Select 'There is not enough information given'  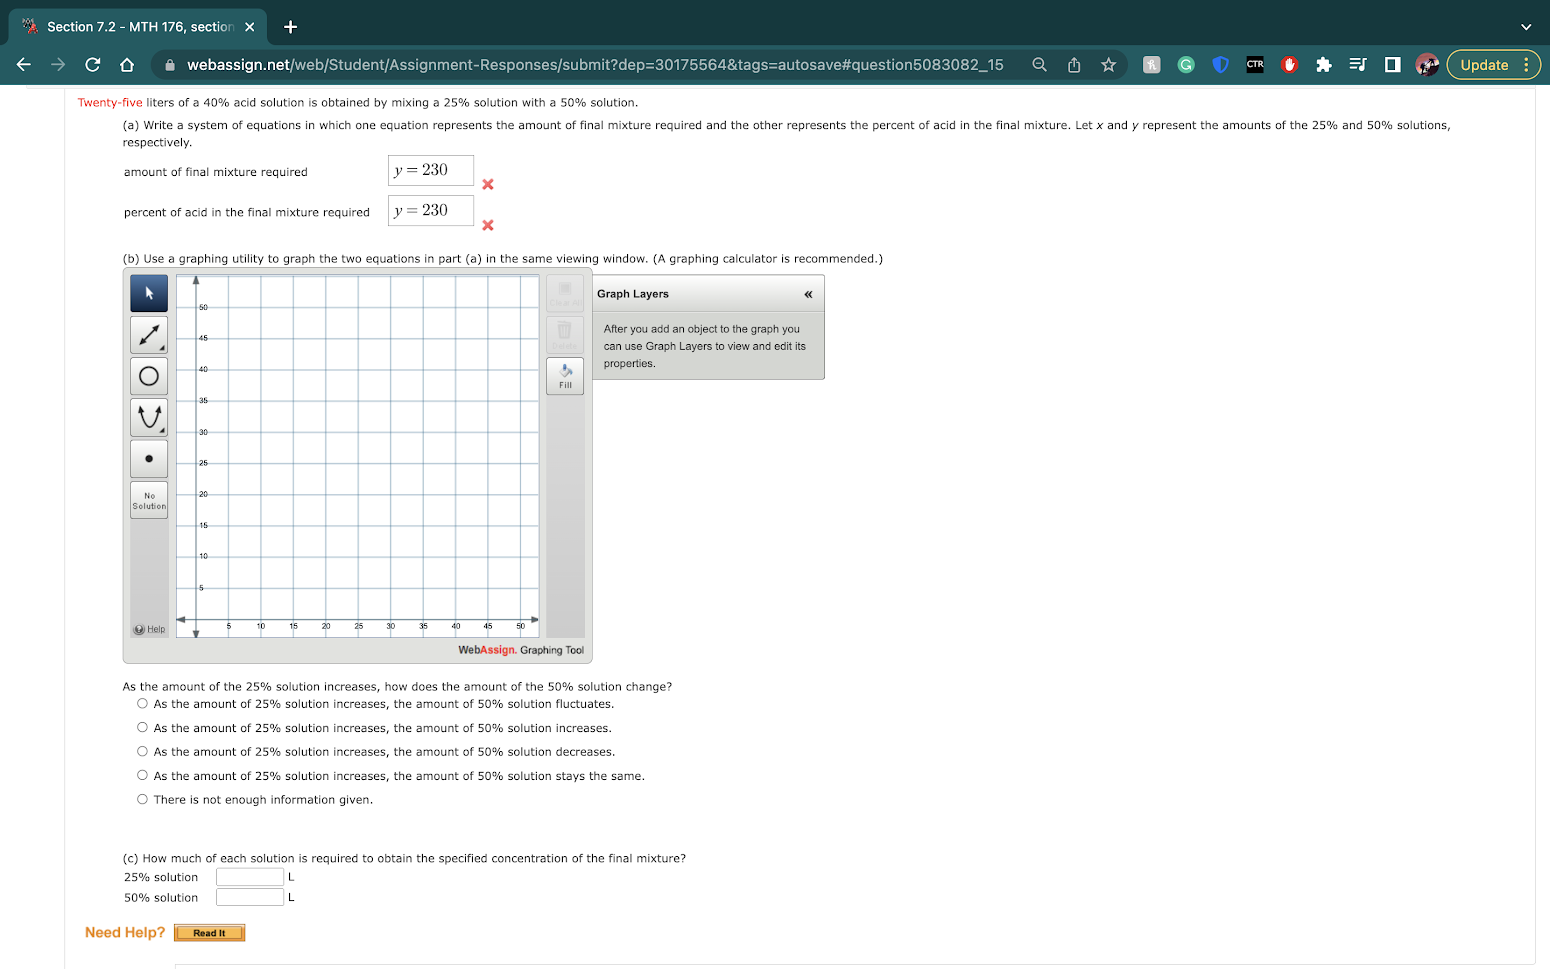coord(142,800)
